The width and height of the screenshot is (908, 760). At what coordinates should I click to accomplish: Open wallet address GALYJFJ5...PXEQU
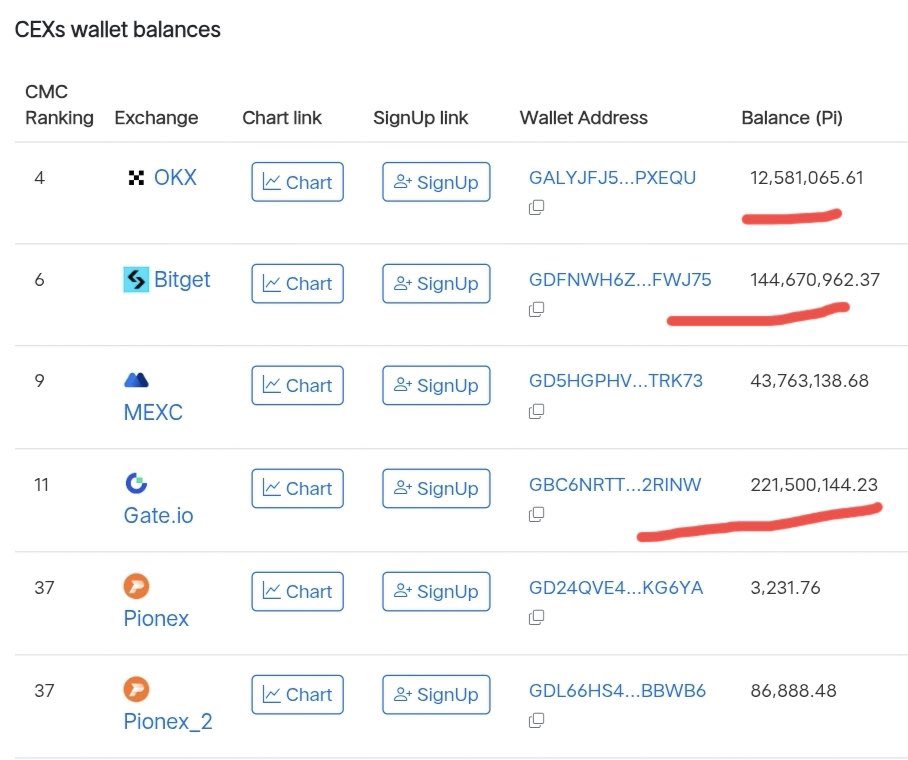[612, 177]
